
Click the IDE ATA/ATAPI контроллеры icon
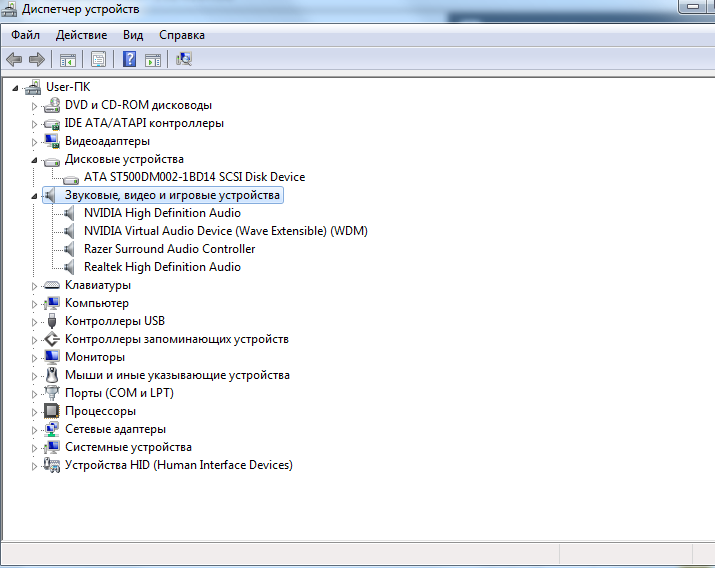(52, 123)
